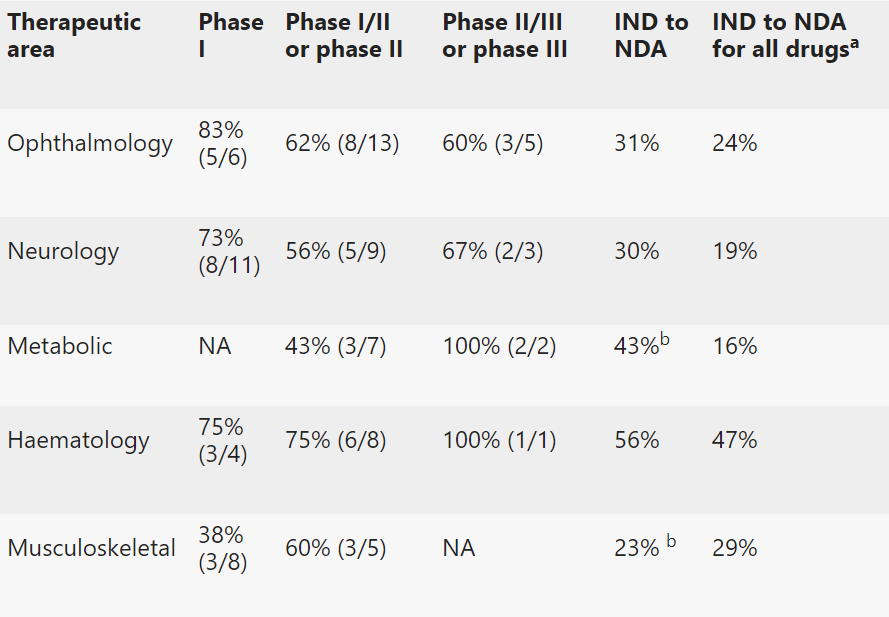Open footnote 'b' beside Metabolic 43%
889x617 pixels.
pos(665,339)
